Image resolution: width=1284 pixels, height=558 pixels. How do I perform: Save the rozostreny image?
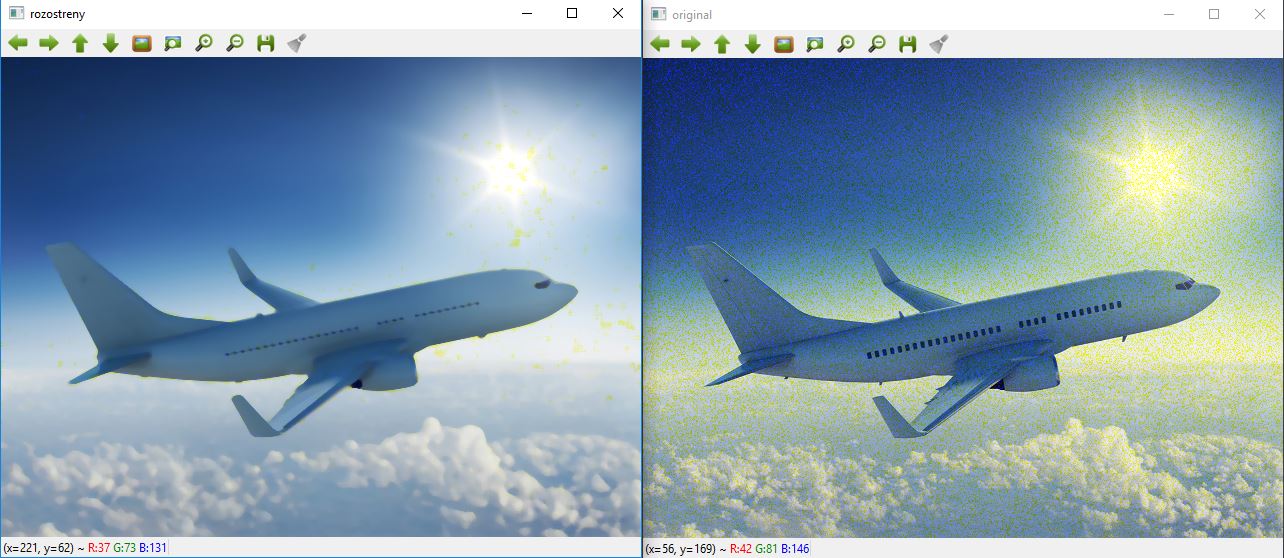coord(265,43)
